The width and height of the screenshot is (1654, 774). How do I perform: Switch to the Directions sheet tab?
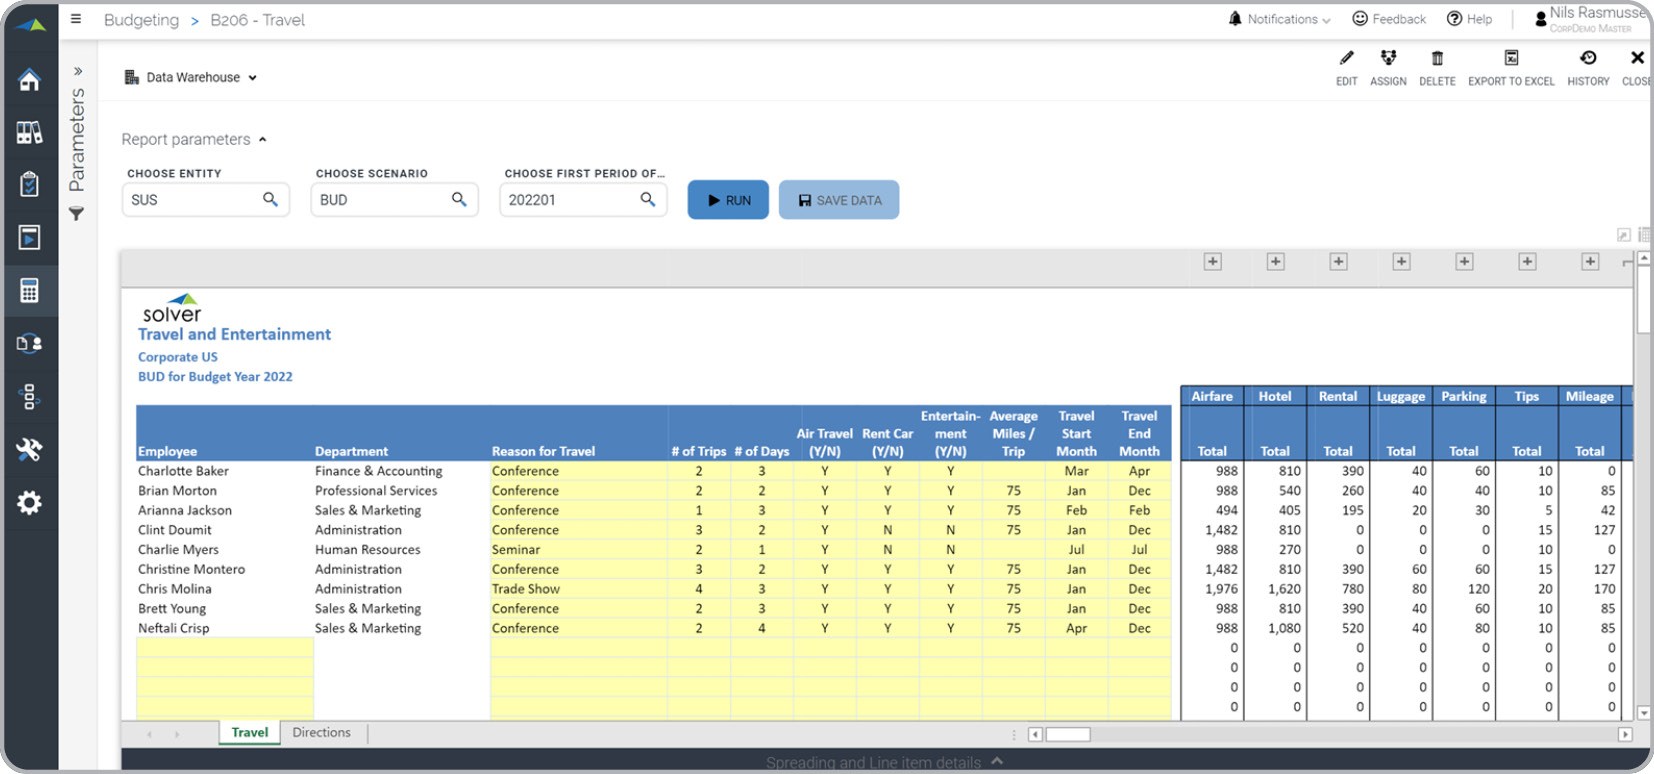[321, 733]
